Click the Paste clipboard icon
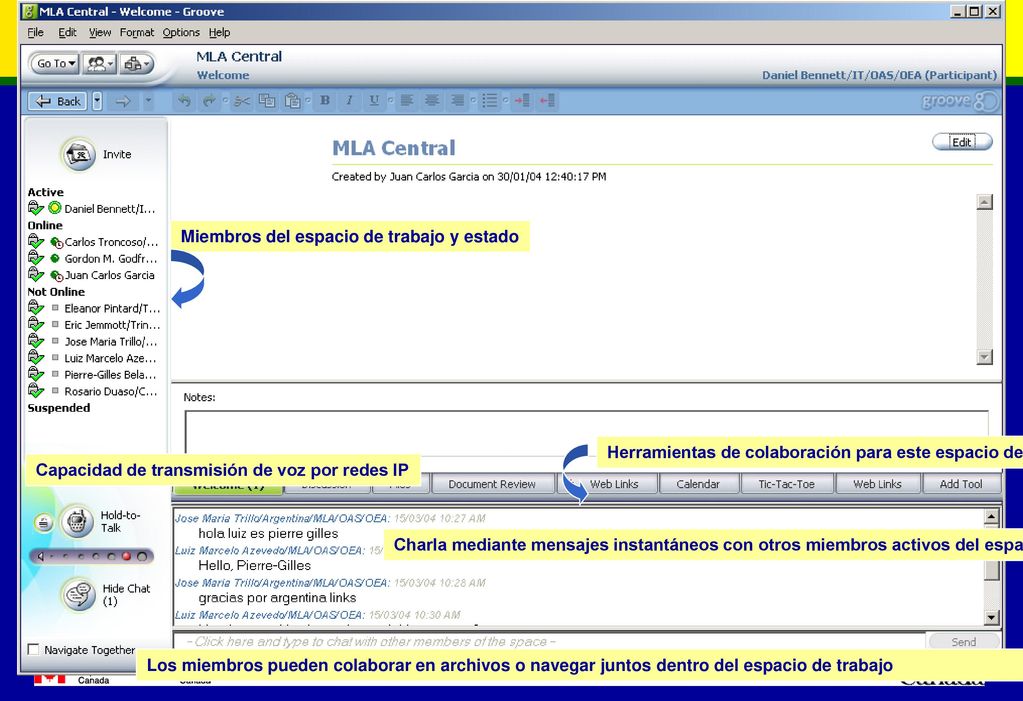1023x701 pixels. tap(293, 101)
